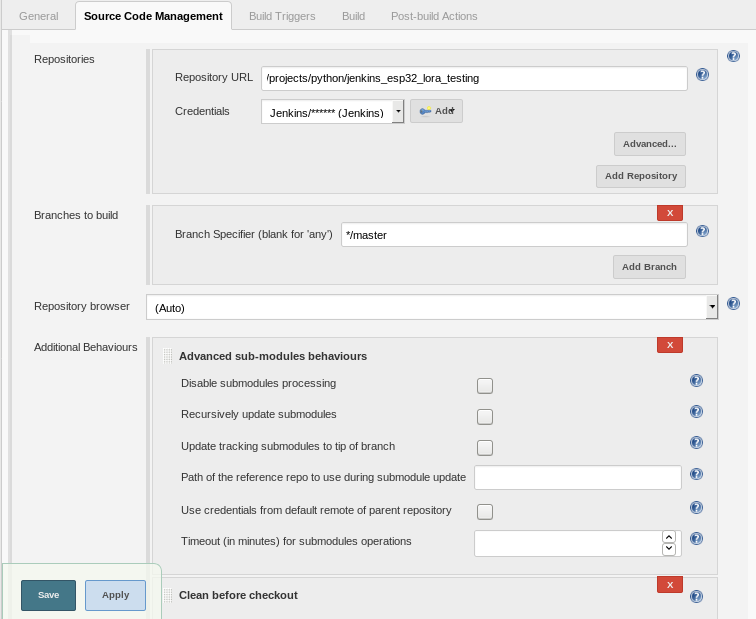The height and width of the screenshot is (619, 756).
Task: Open the Credentials dropdown
Action: point(332,112)
